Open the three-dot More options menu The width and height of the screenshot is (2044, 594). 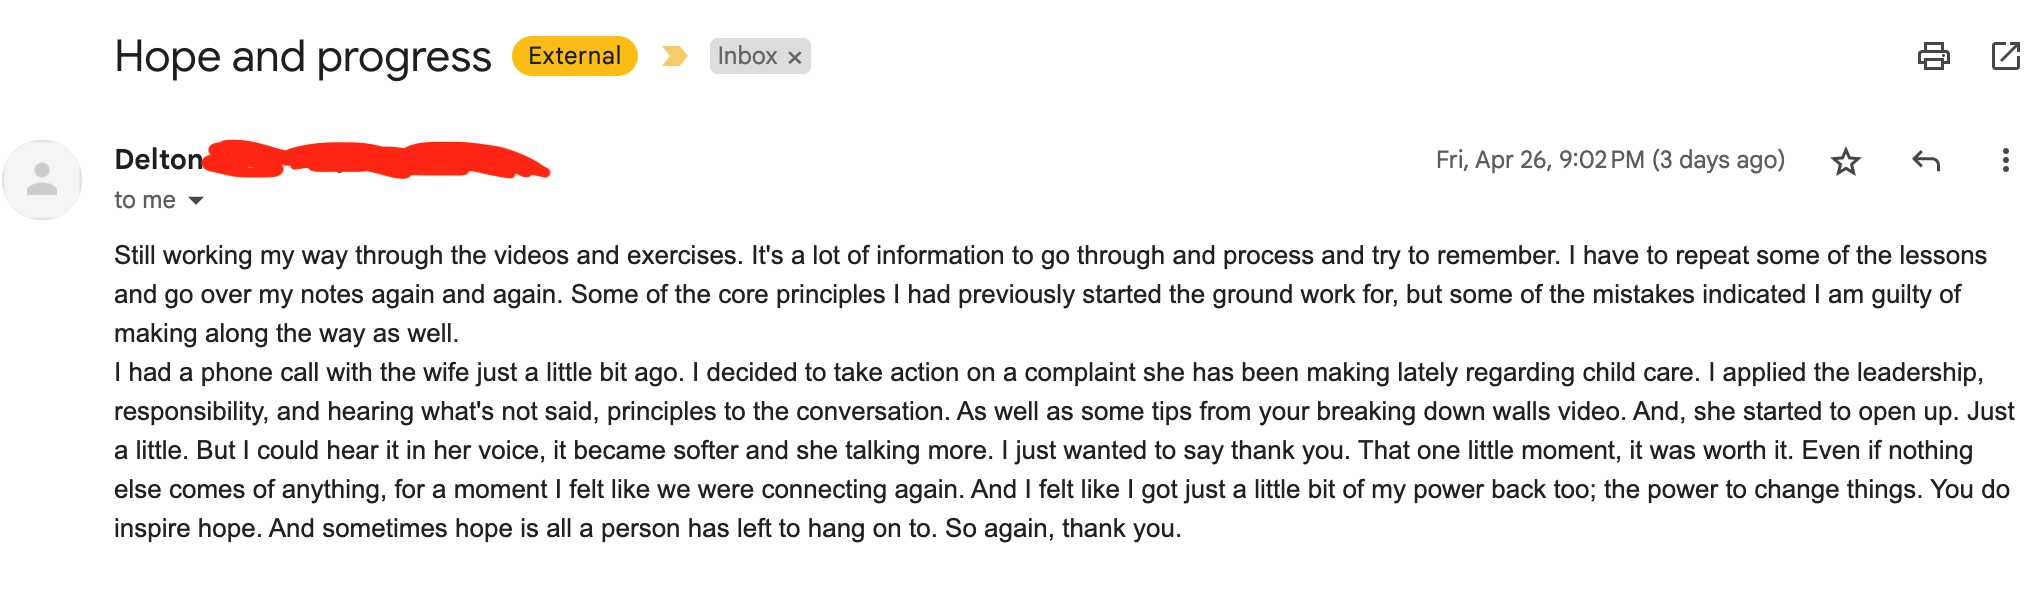2005,161
